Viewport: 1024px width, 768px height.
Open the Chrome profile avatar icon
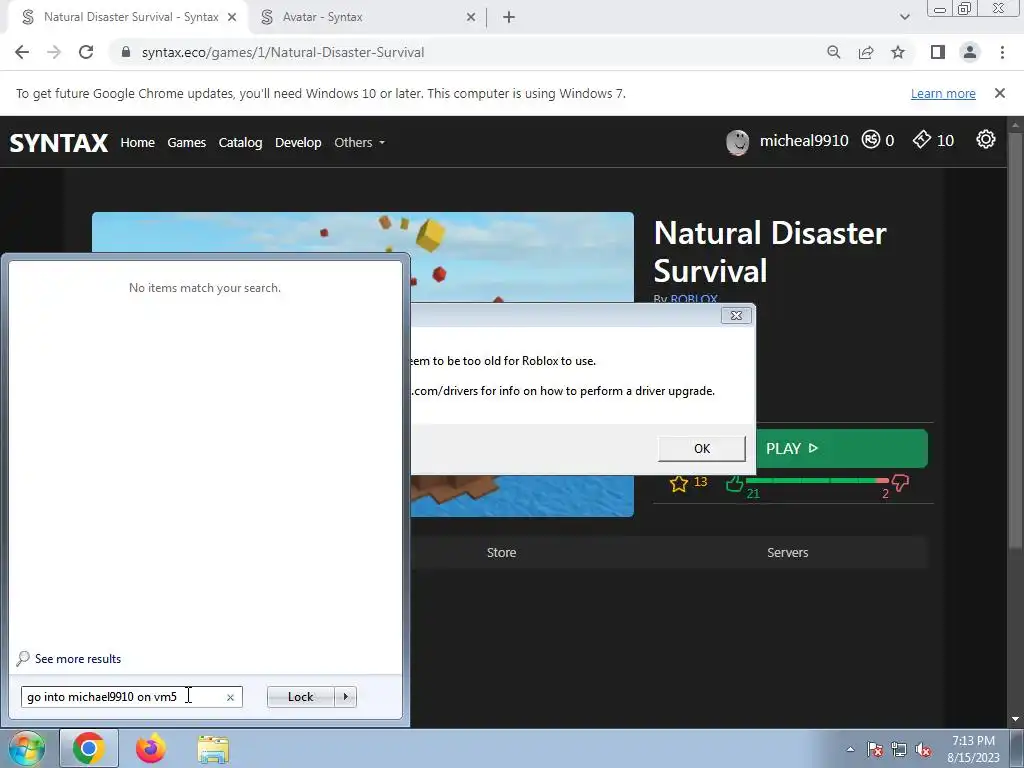[x=970, y=52]
